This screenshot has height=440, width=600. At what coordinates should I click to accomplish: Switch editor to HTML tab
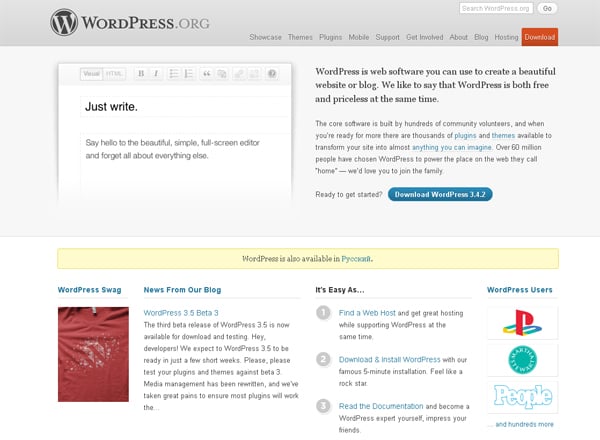[114, 74]
